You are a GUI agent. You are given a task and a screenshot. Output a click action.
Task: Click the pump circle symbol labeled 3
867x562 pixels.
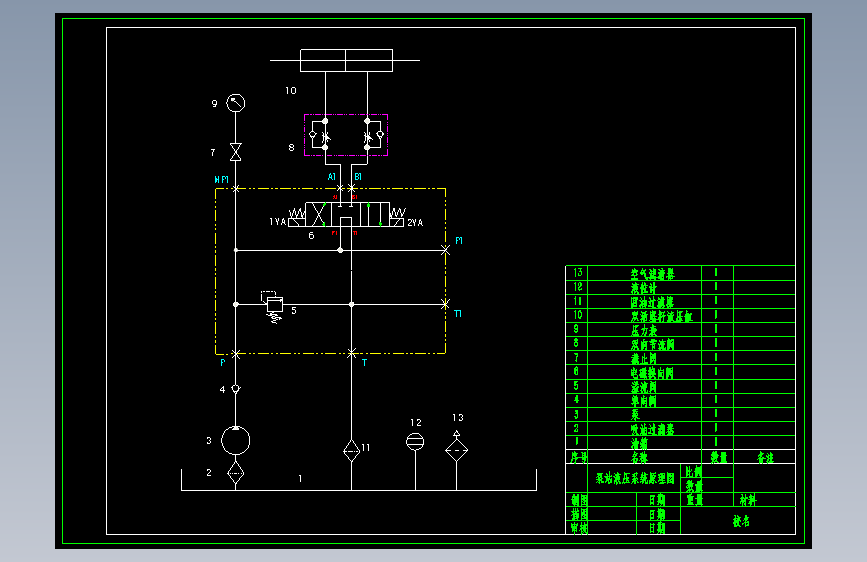[x=236, y=440]
